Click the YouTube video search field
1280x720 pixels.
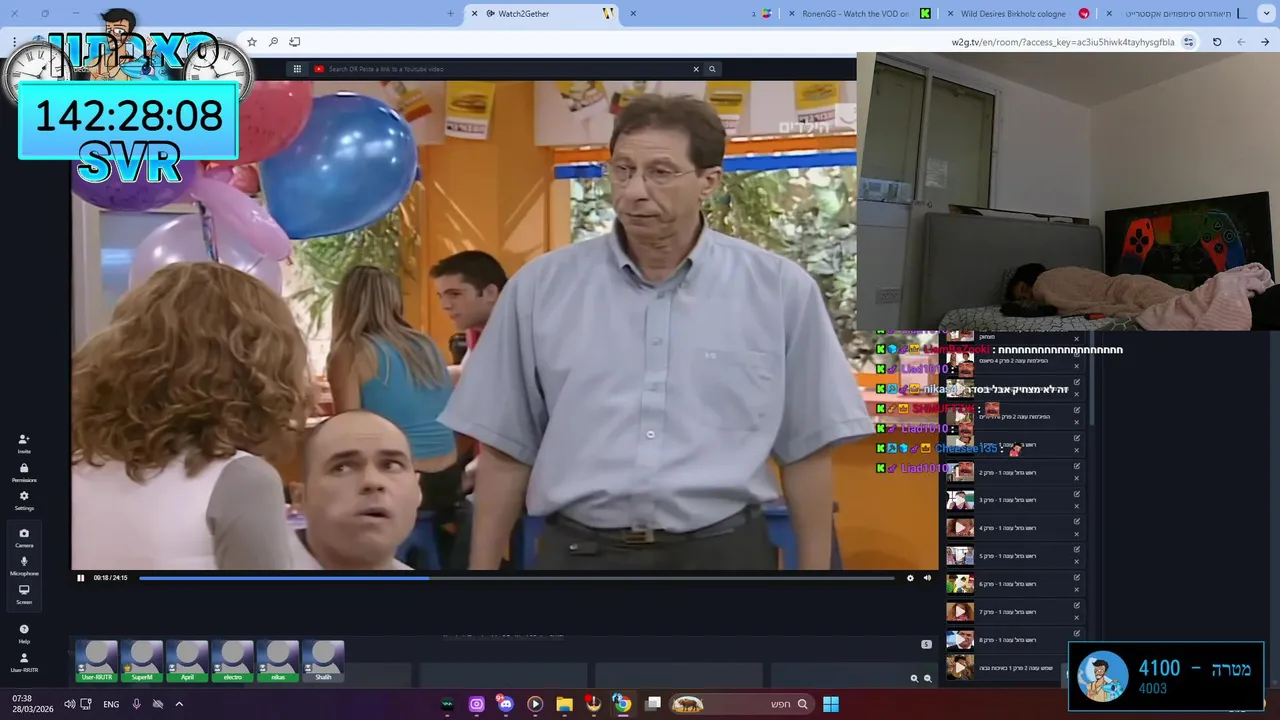pyautogui.click(x=500, y=69)
